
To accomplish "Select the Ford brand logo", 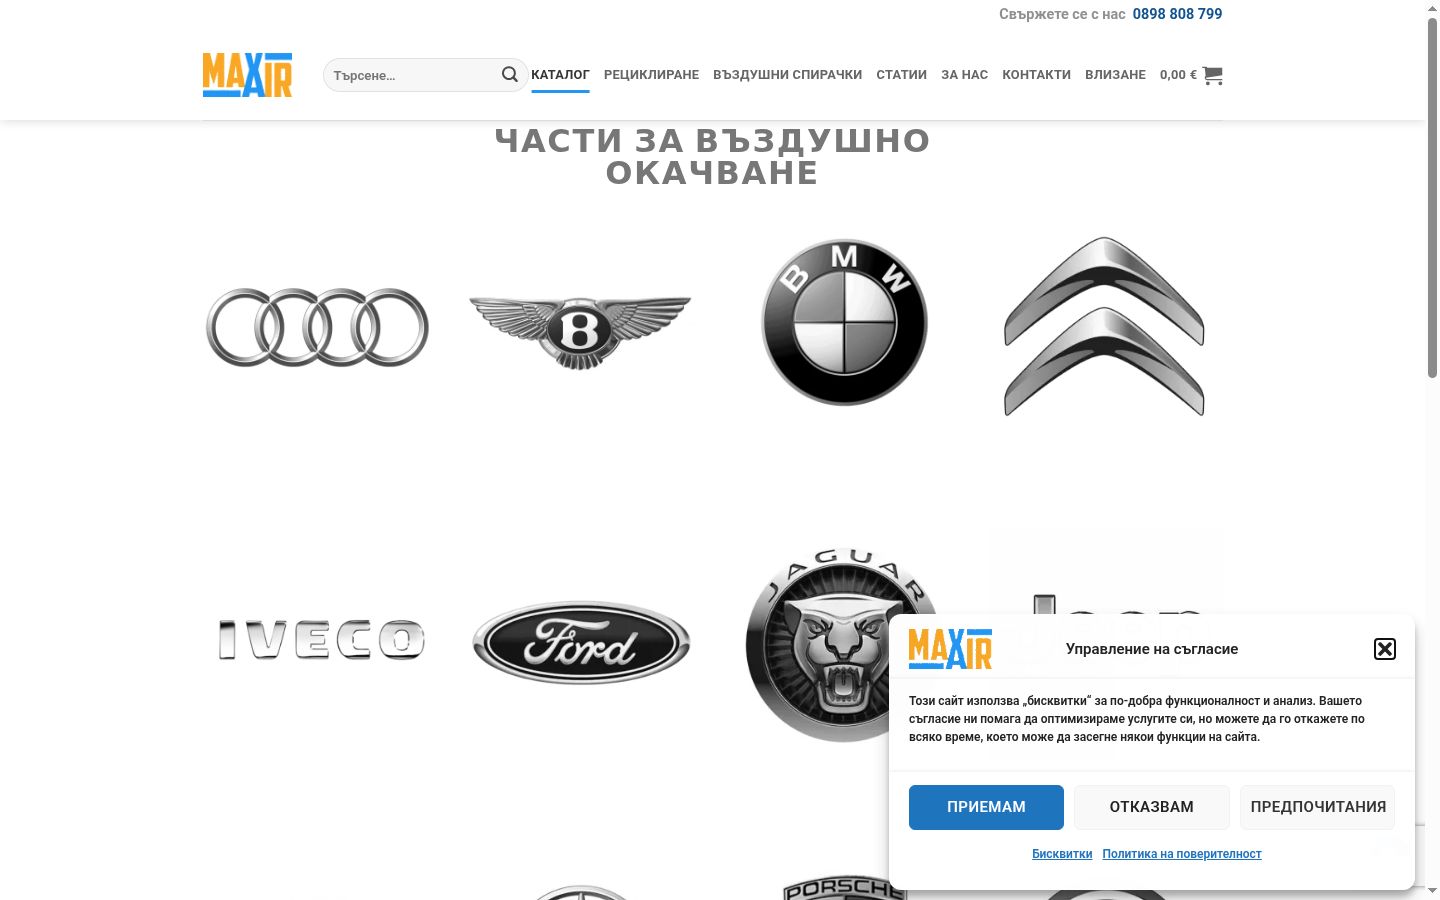I will click(581, 642).
